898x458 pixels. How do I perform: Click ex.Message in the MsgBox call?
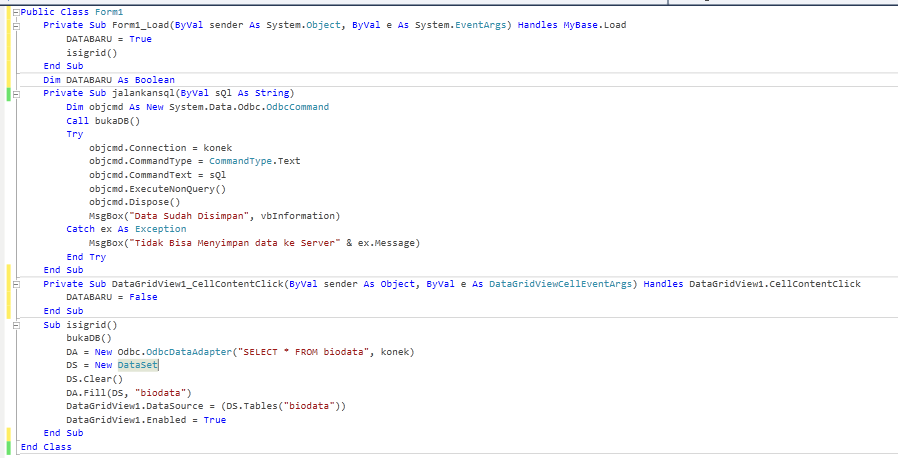pos(387,243)
